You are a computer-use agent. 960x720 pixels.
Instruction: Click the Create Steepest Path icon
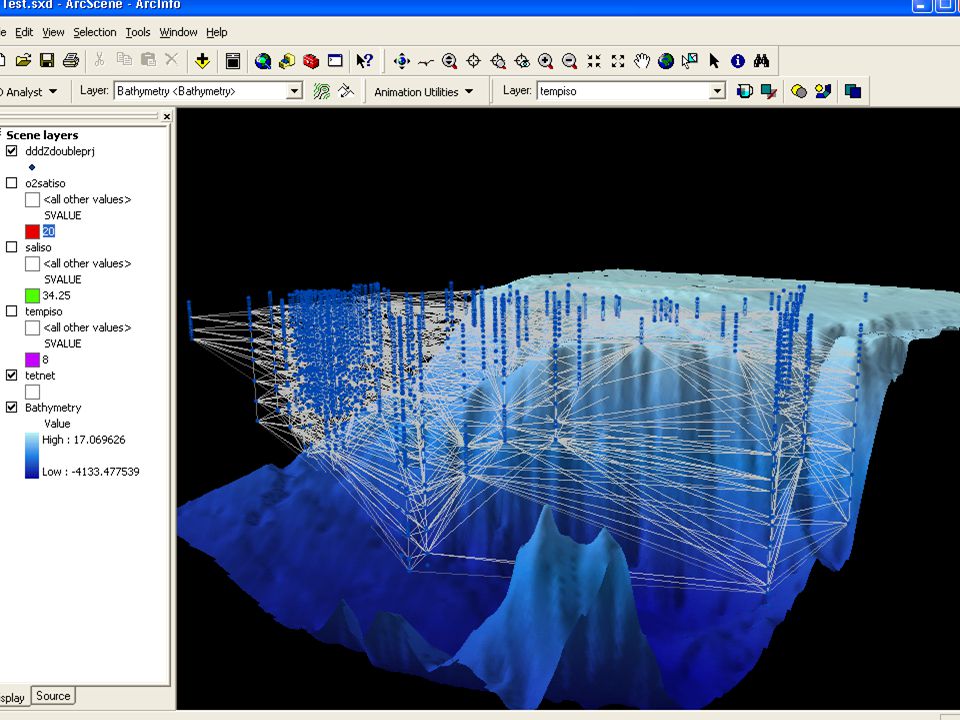[347, 91]
